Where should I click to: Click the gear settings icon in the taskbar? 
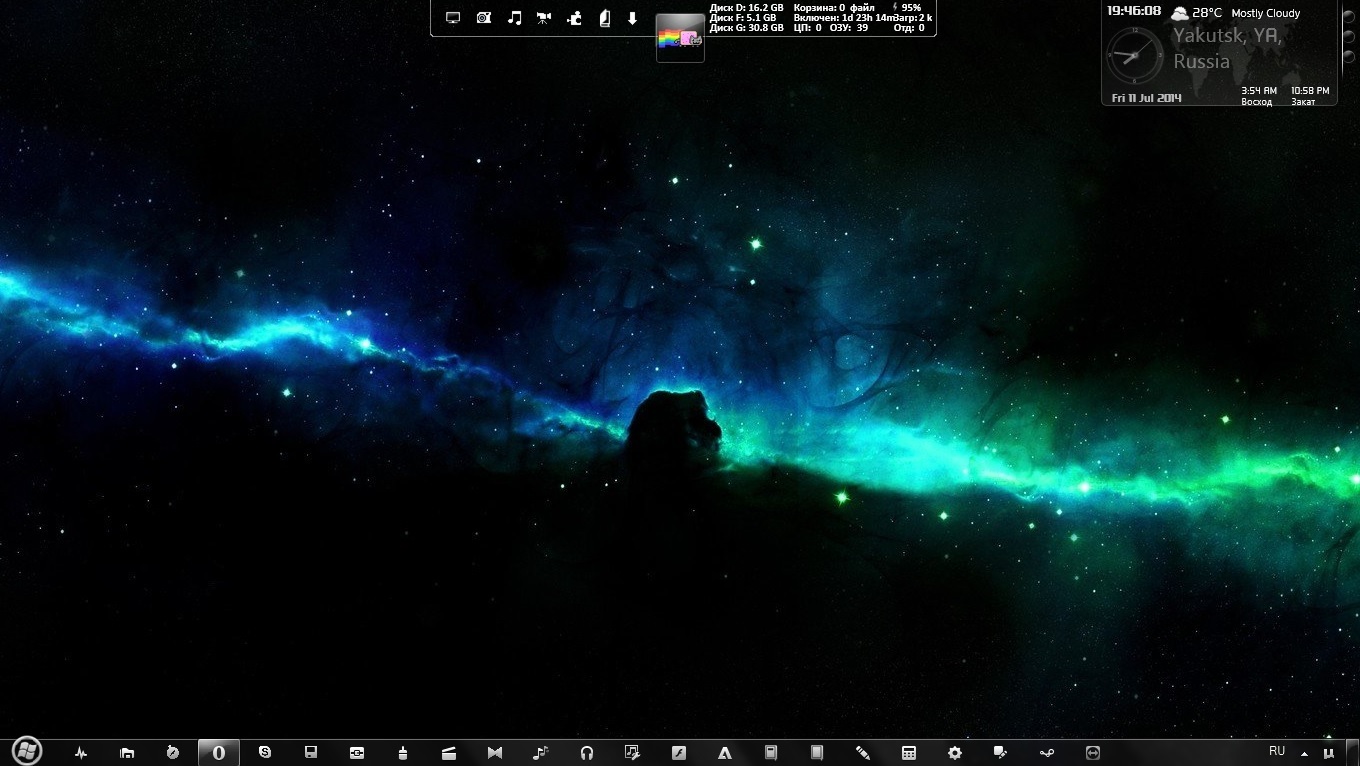tap(955, 753)
